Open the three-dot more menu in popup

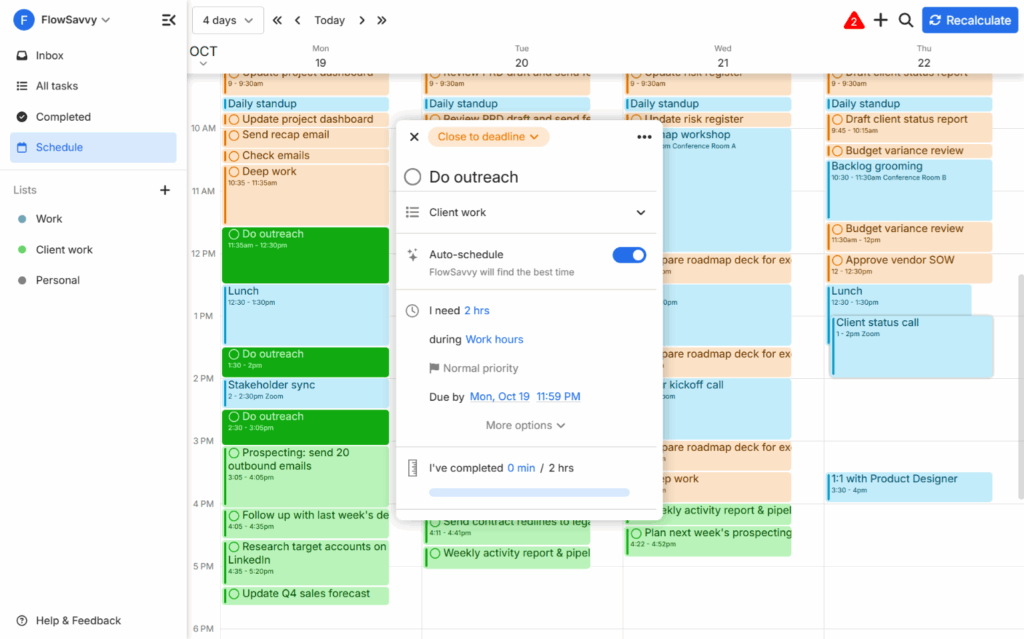[644, 137]
